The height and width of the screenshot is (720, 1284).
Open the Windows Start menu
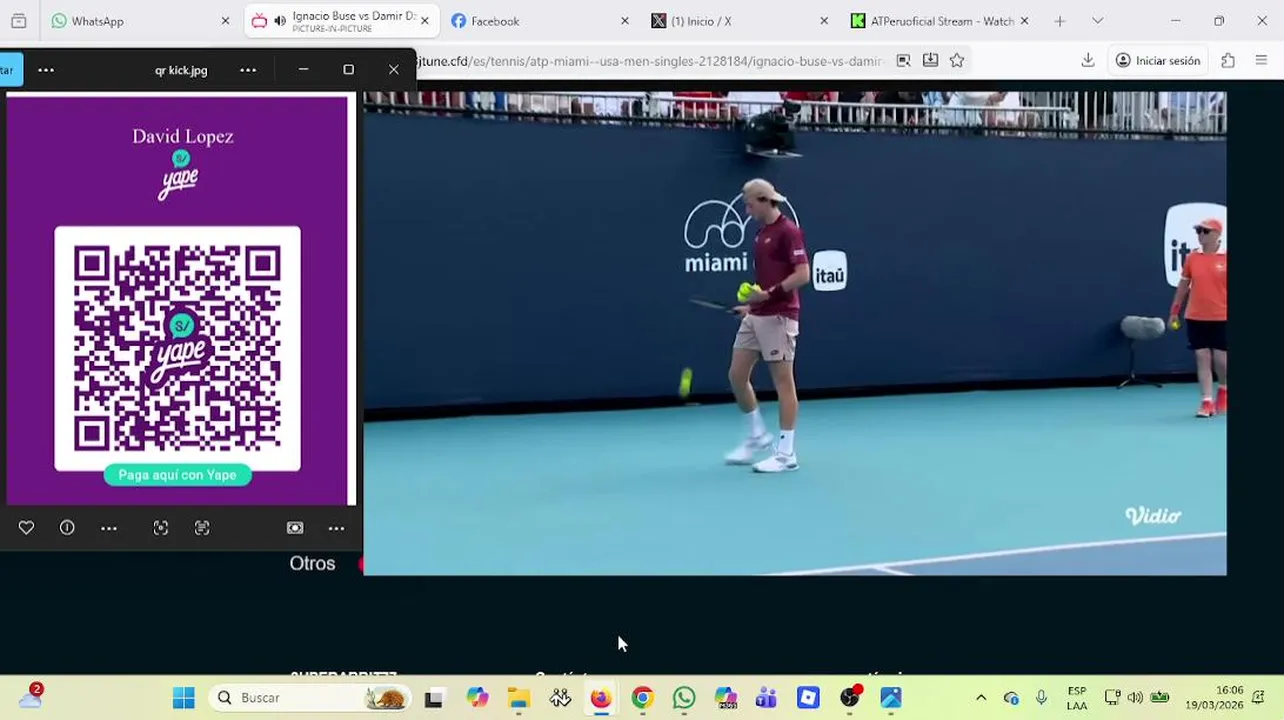pos(183,698)
